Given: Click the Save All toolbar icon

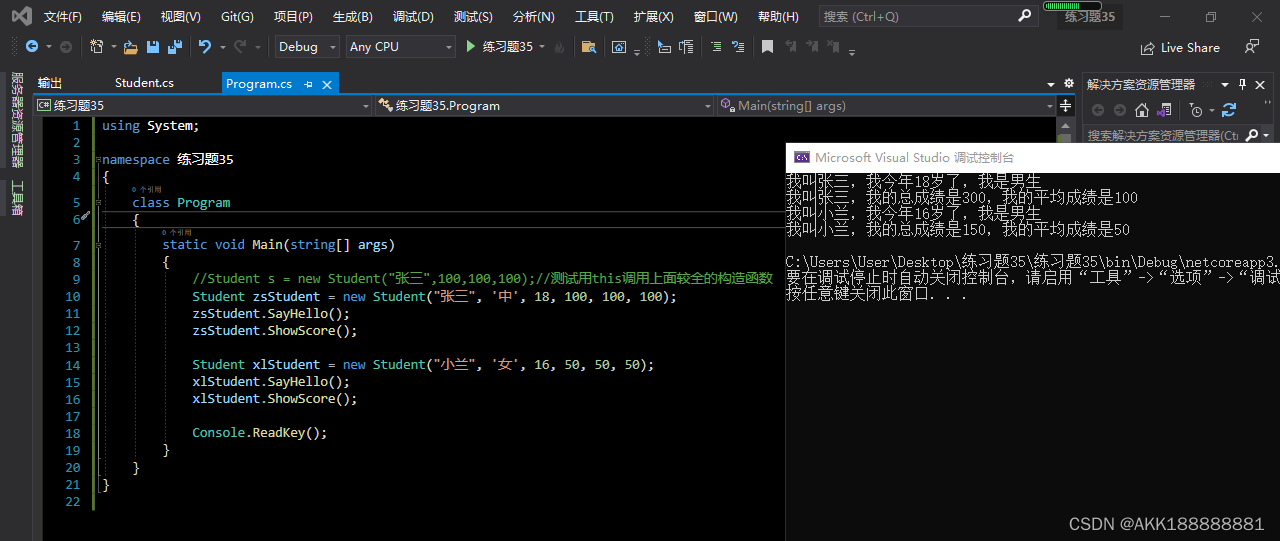Looking at the screenshot, I should coord(175,47).
